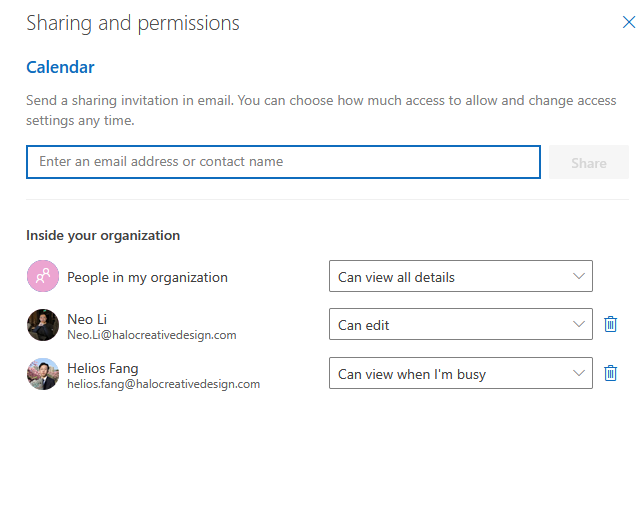Image resolution: width=641 pixels, height=506 pixels.
Task: Click the helios.fang@halocreativedesign.com email address
Action: (x=163, y=384)
